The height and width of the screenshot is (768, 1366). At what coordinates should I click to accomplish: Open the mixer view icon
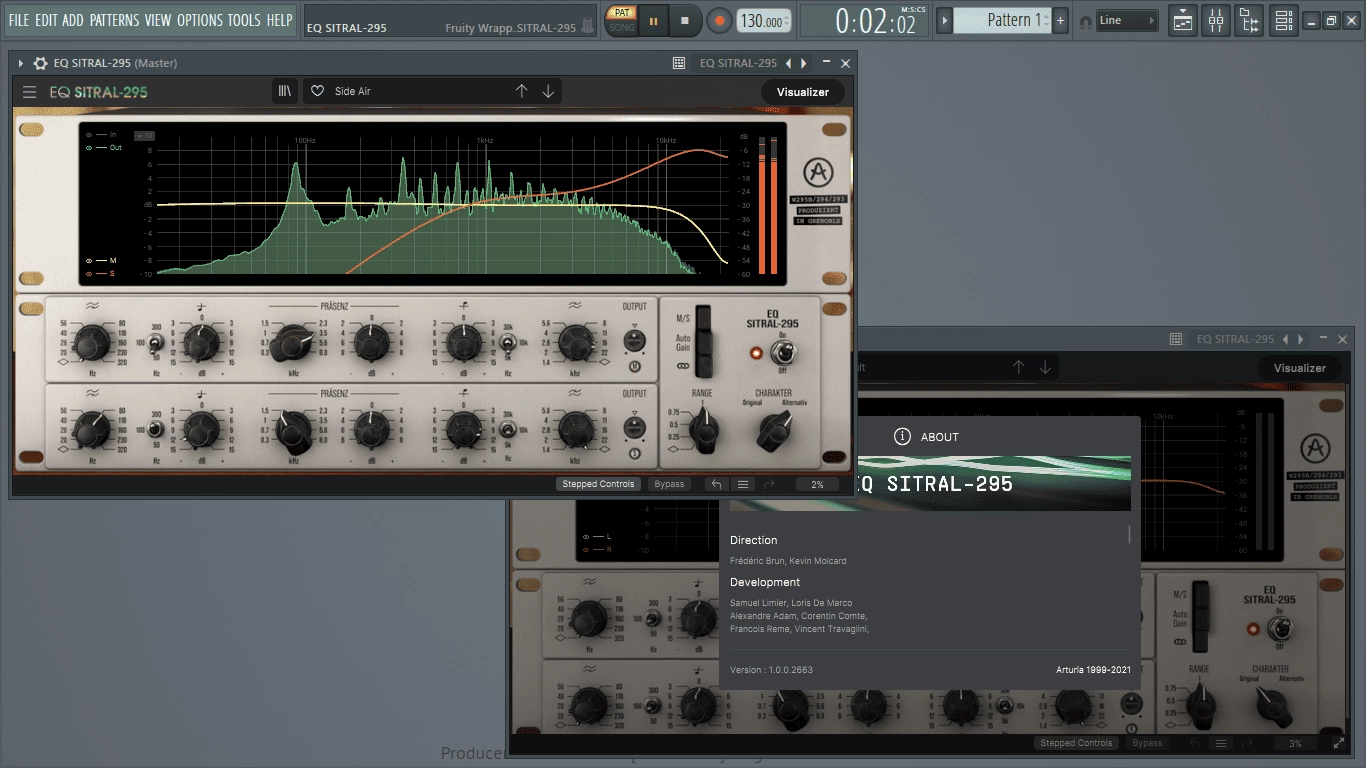click(1216, 20)
